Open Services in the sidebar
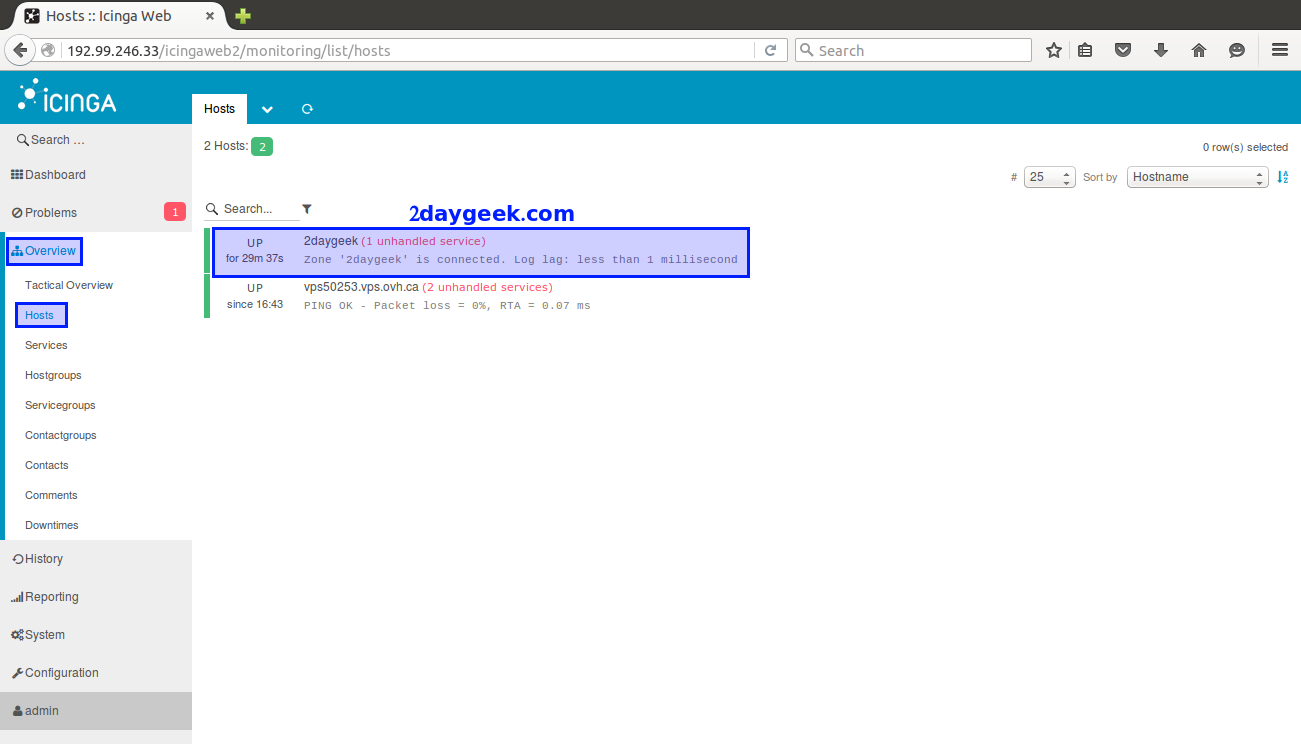The height and width of the screenshot is (744, 1301). click(46, 345)
